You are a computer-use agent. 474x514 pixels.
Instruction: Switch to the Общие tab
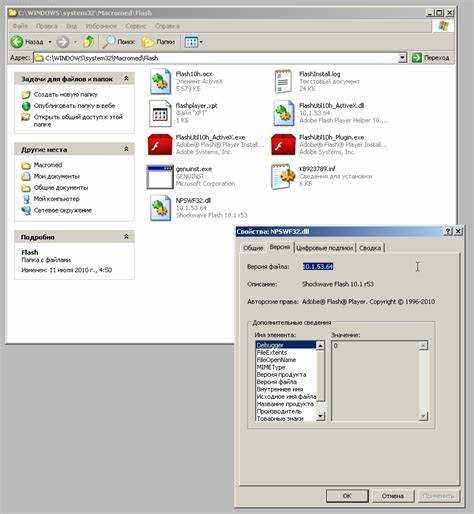tap(253, 248)
